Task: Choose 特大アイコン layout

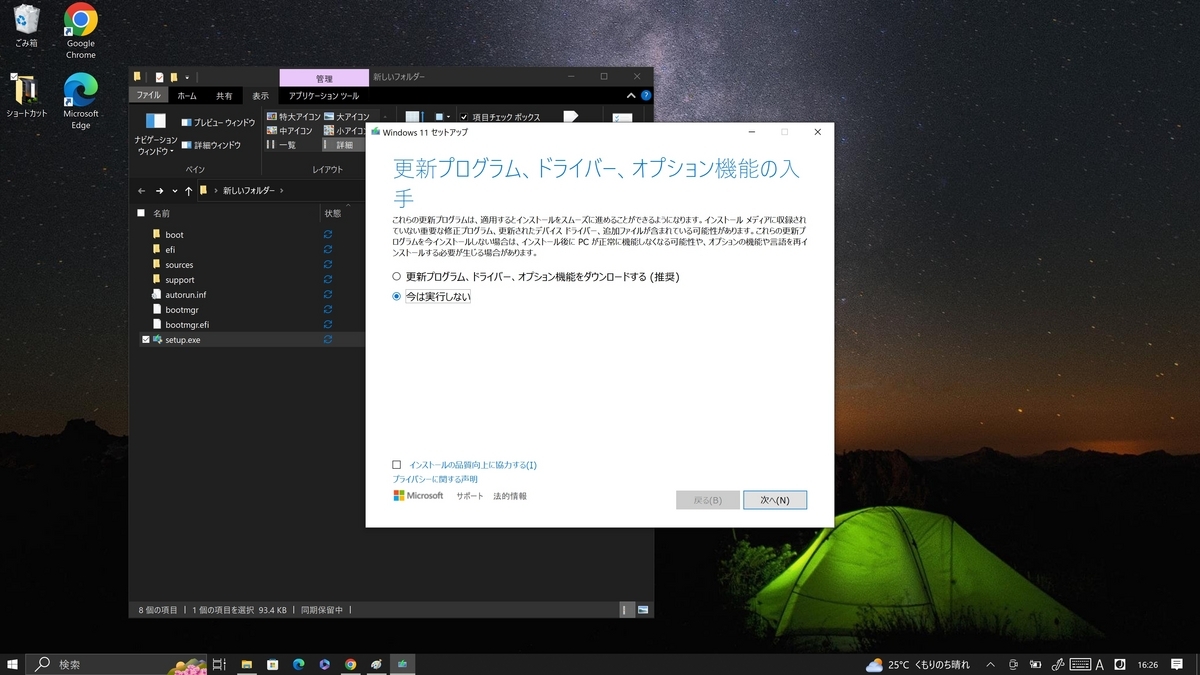Action: click(293, 117)
